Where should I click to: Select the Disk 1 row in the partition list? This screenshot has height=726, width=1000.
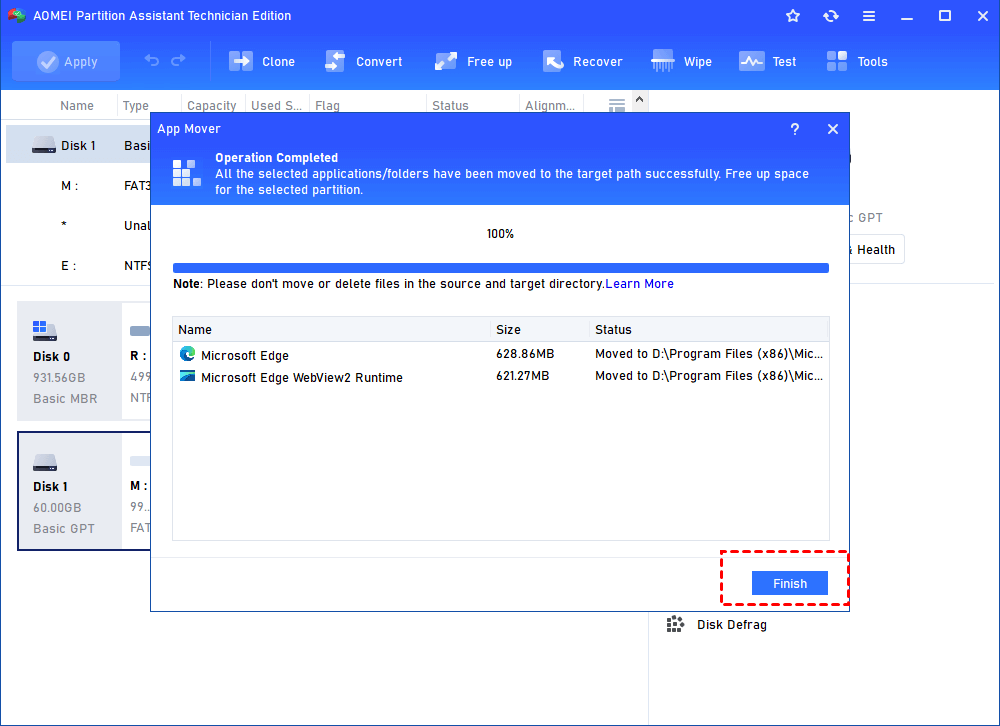point(78,145)
